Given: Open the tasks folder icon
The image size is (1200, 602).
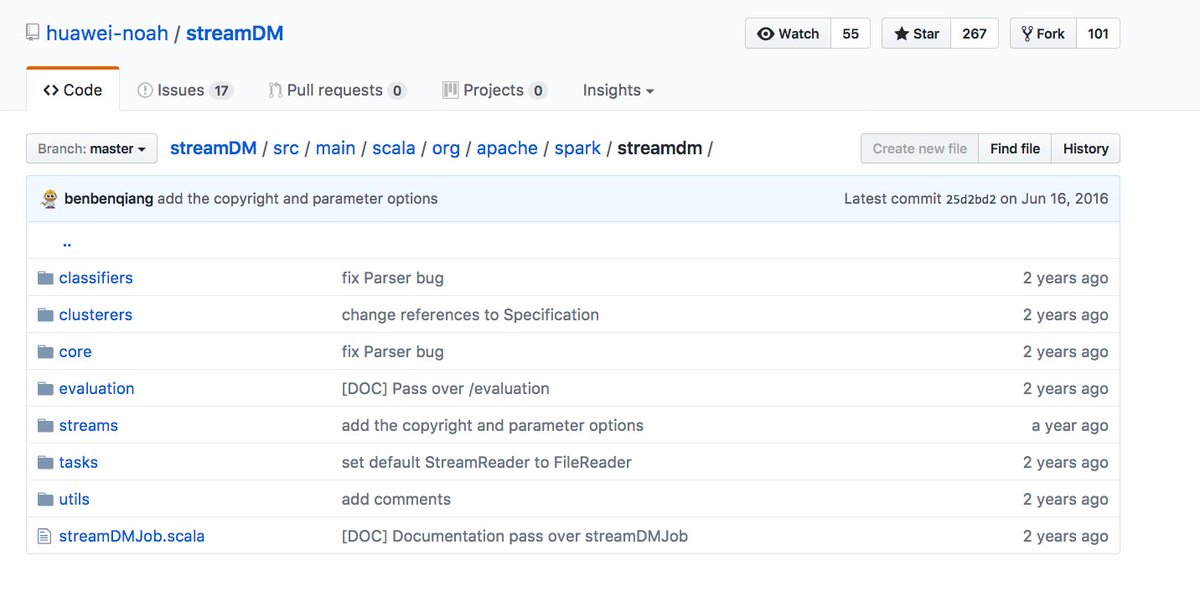Looking at the screenshot, I should coord(45,463).
